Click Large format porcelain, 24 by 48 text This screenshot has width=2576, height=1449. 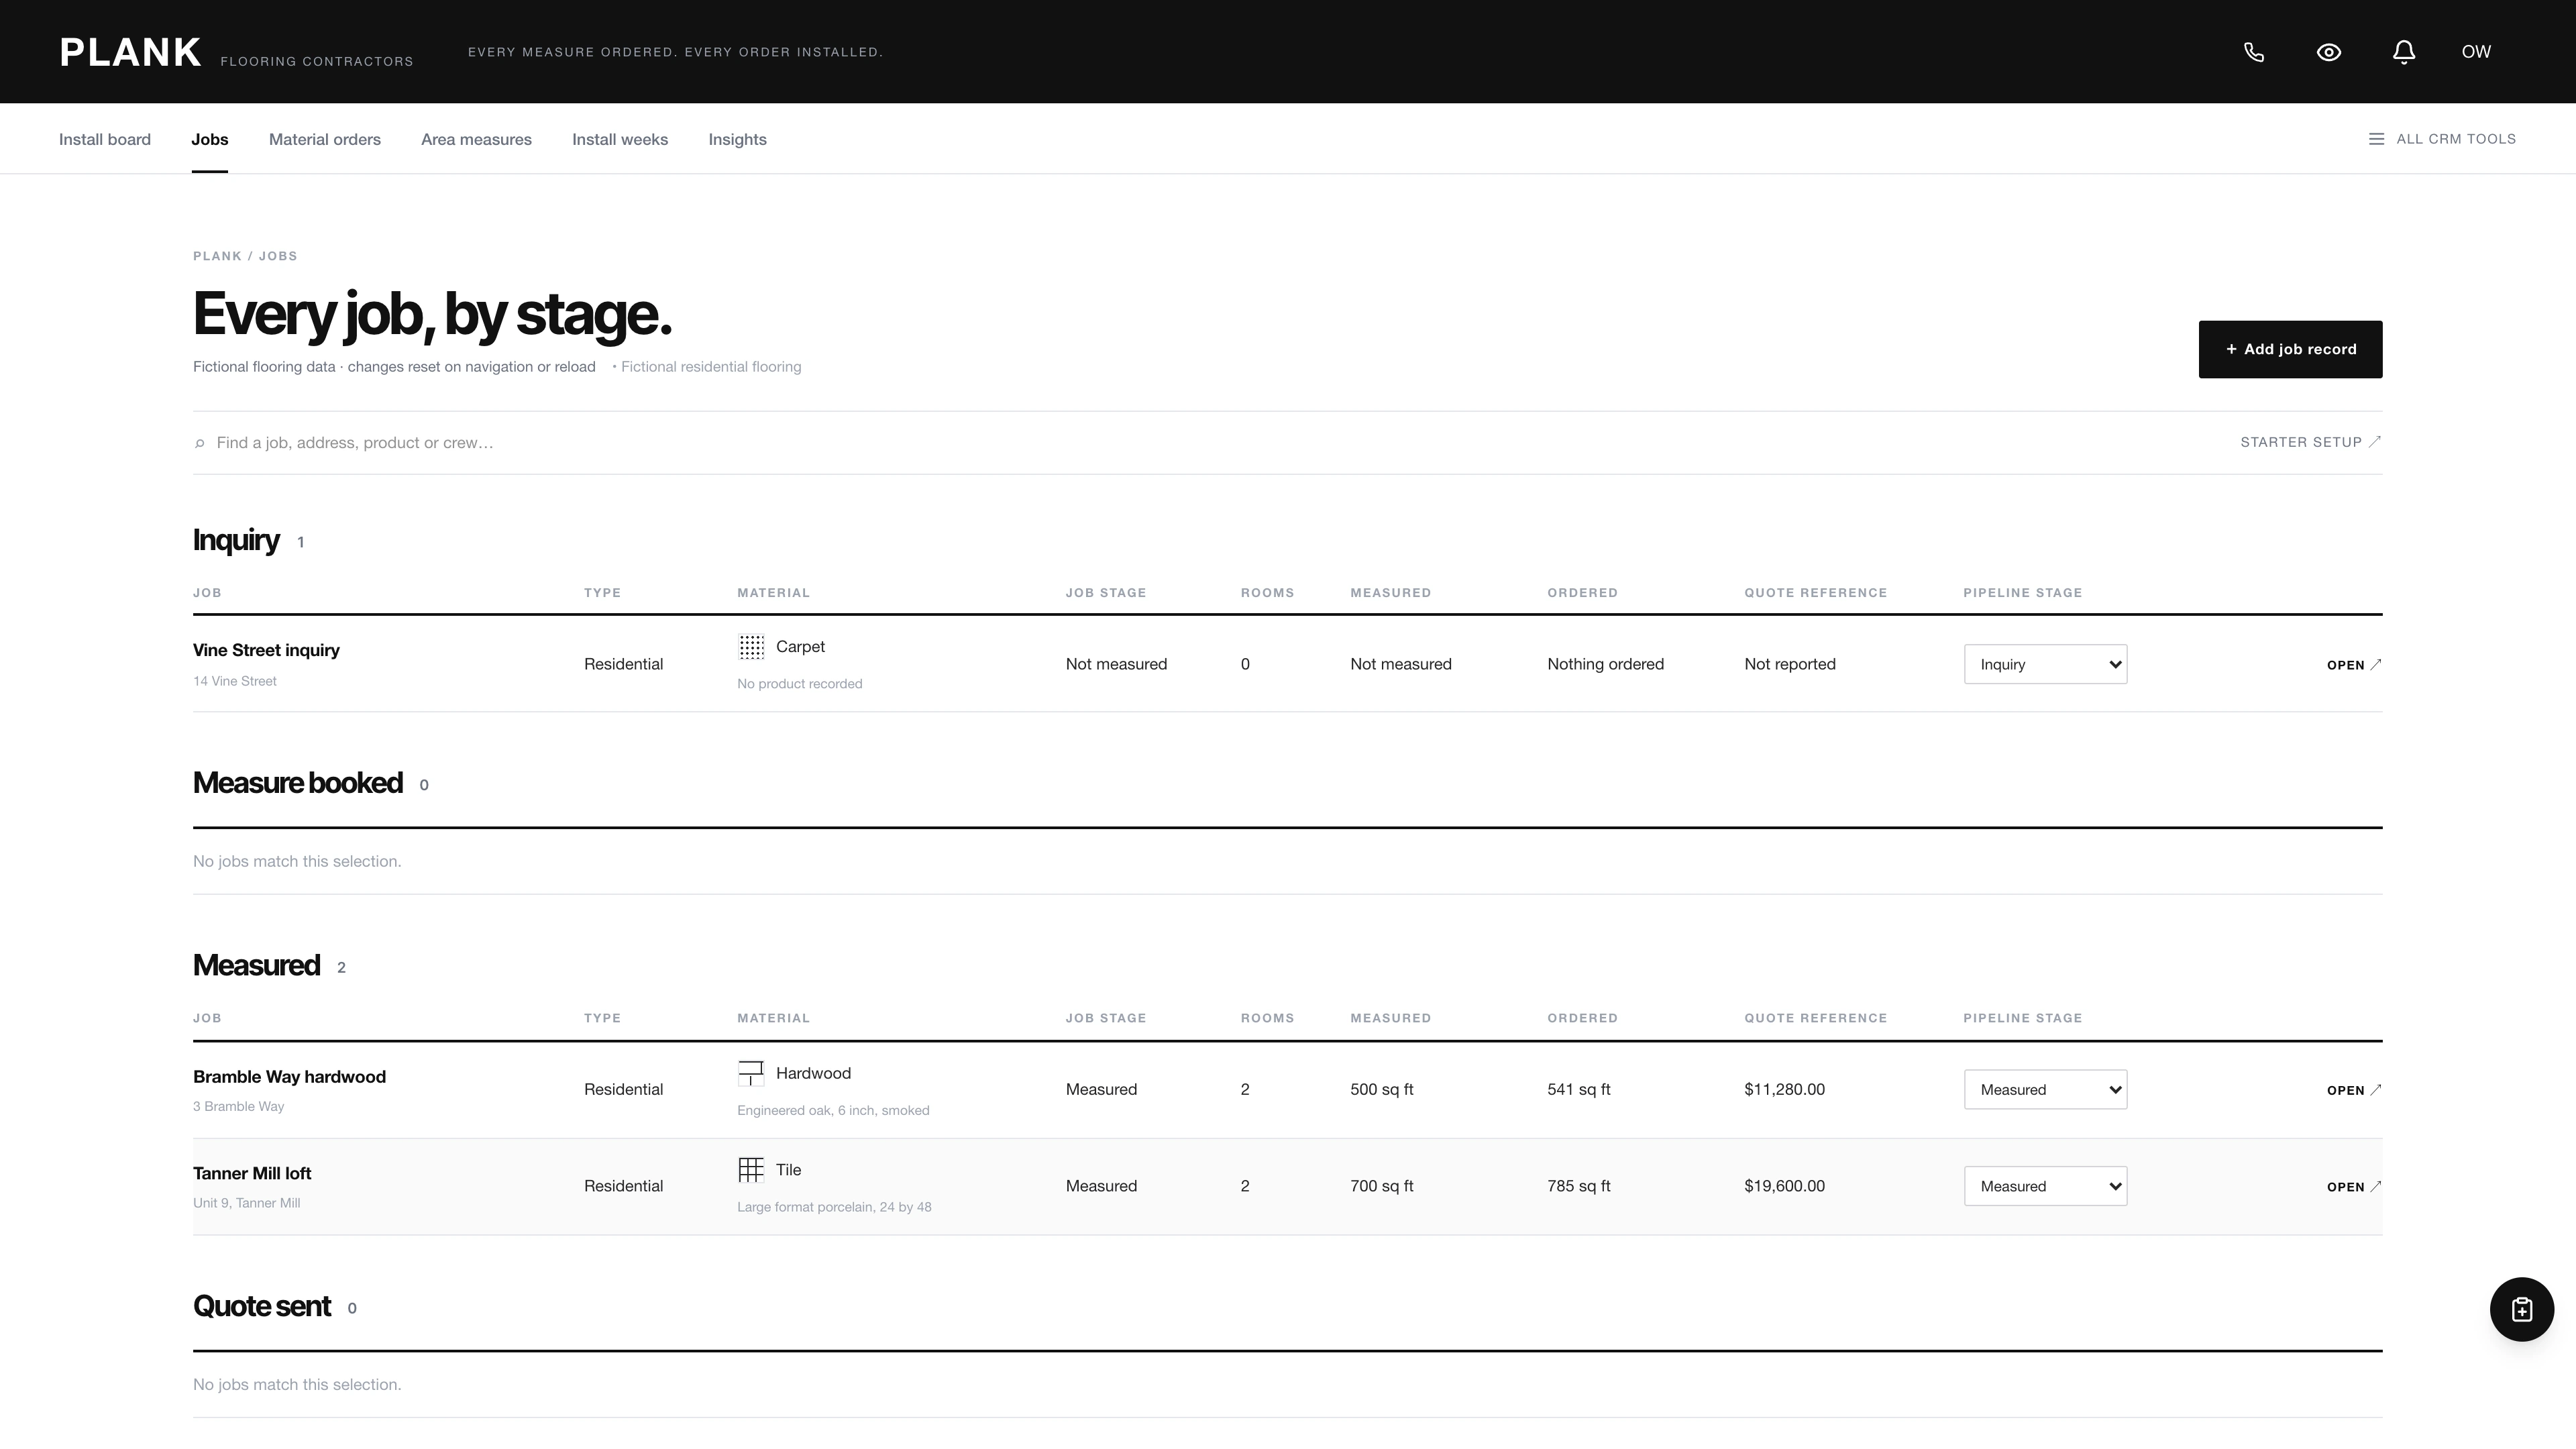(834, 1207)
